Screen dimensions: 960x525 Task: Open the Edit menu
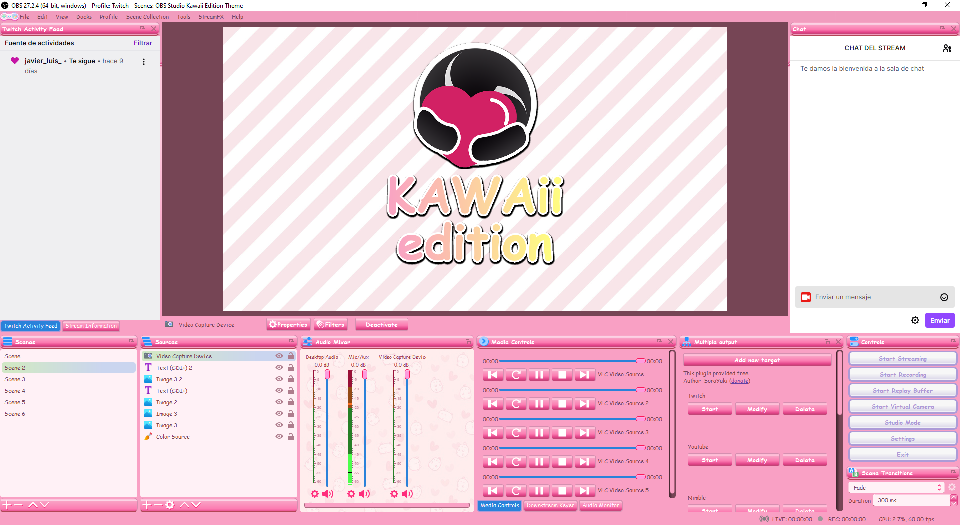coord(42,17)
